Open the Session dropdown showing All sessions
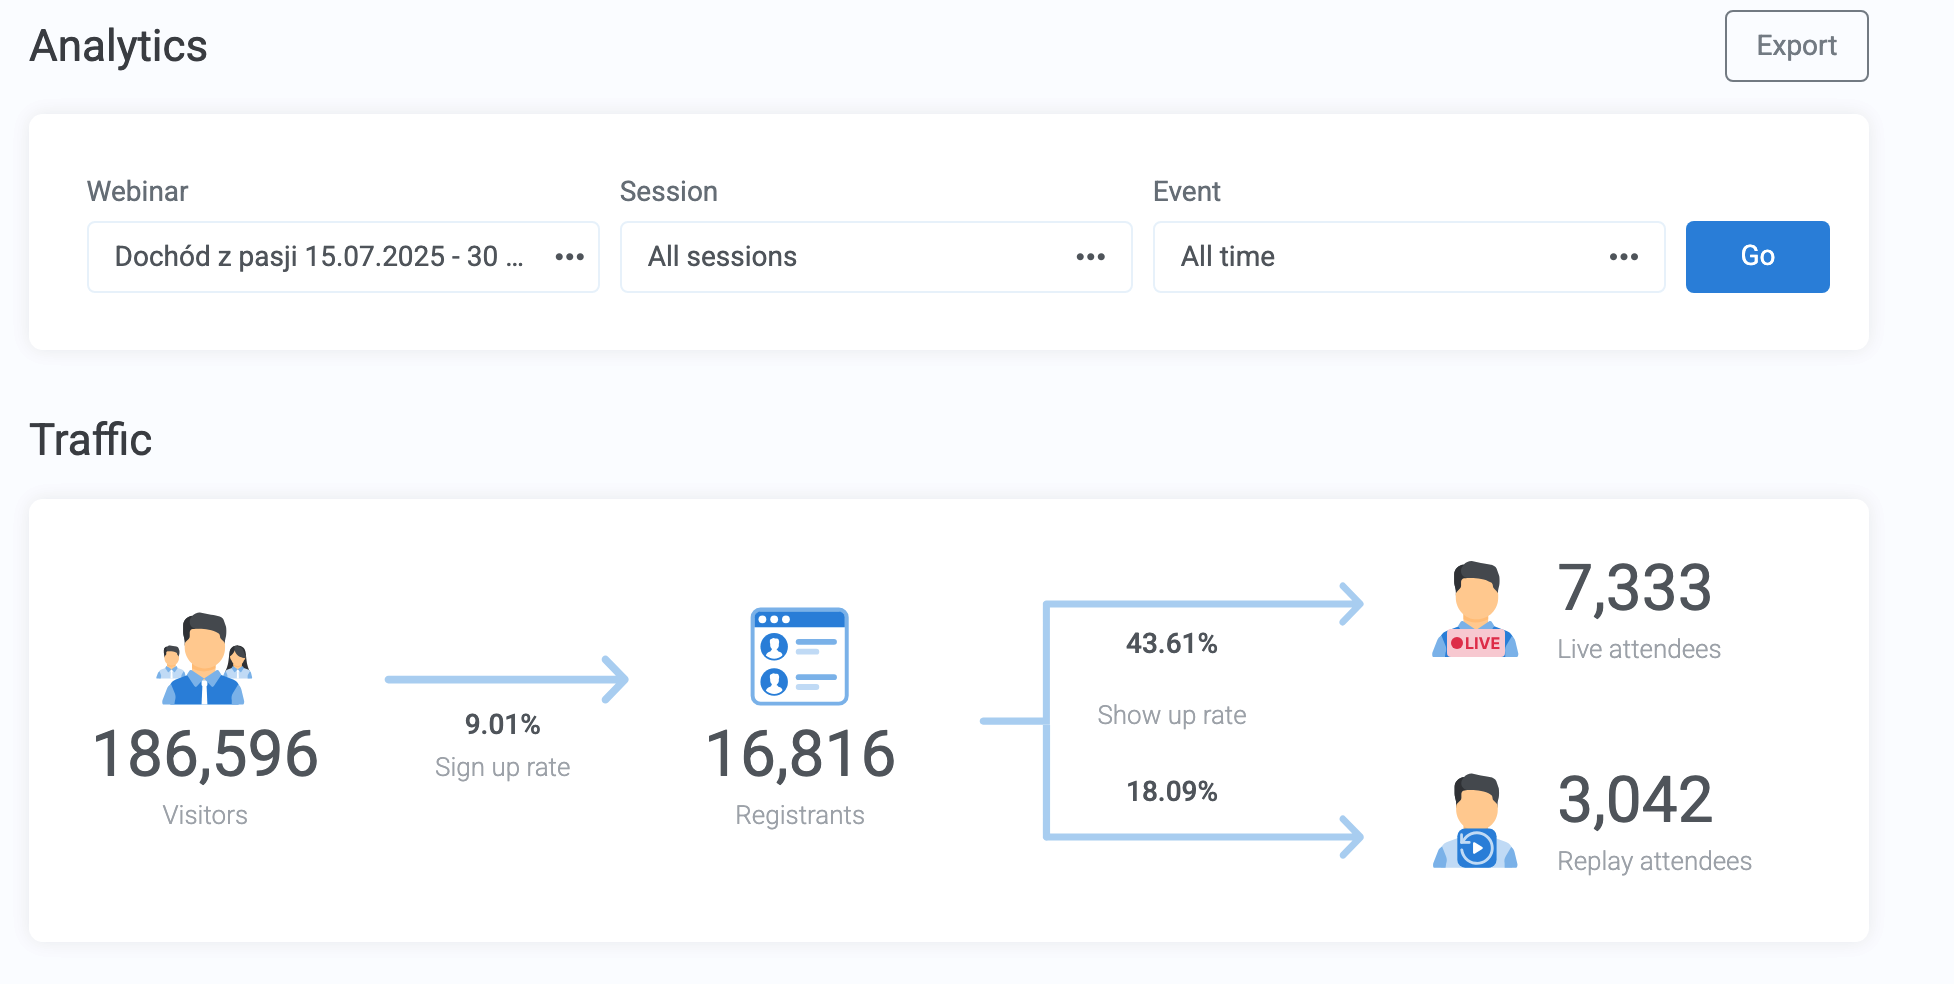 (876, 257)
